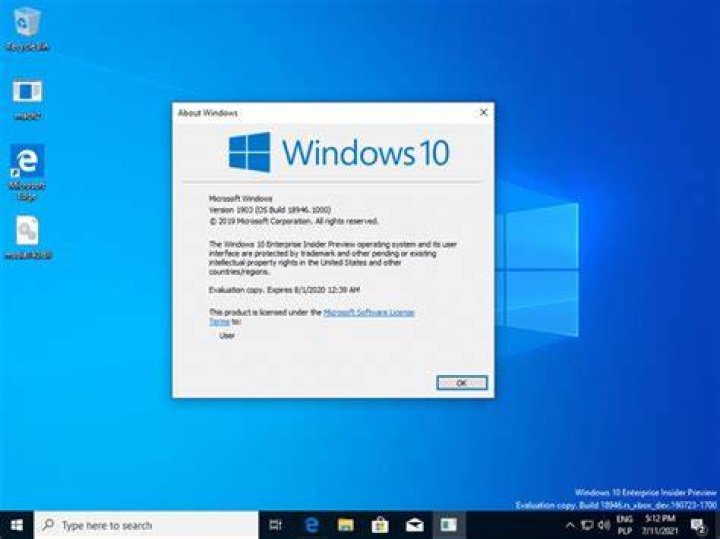The height and width of the screenshot is (539, 720).
Task: Launch Microsoft Edge from the taskbar
Action: (312, 525)
